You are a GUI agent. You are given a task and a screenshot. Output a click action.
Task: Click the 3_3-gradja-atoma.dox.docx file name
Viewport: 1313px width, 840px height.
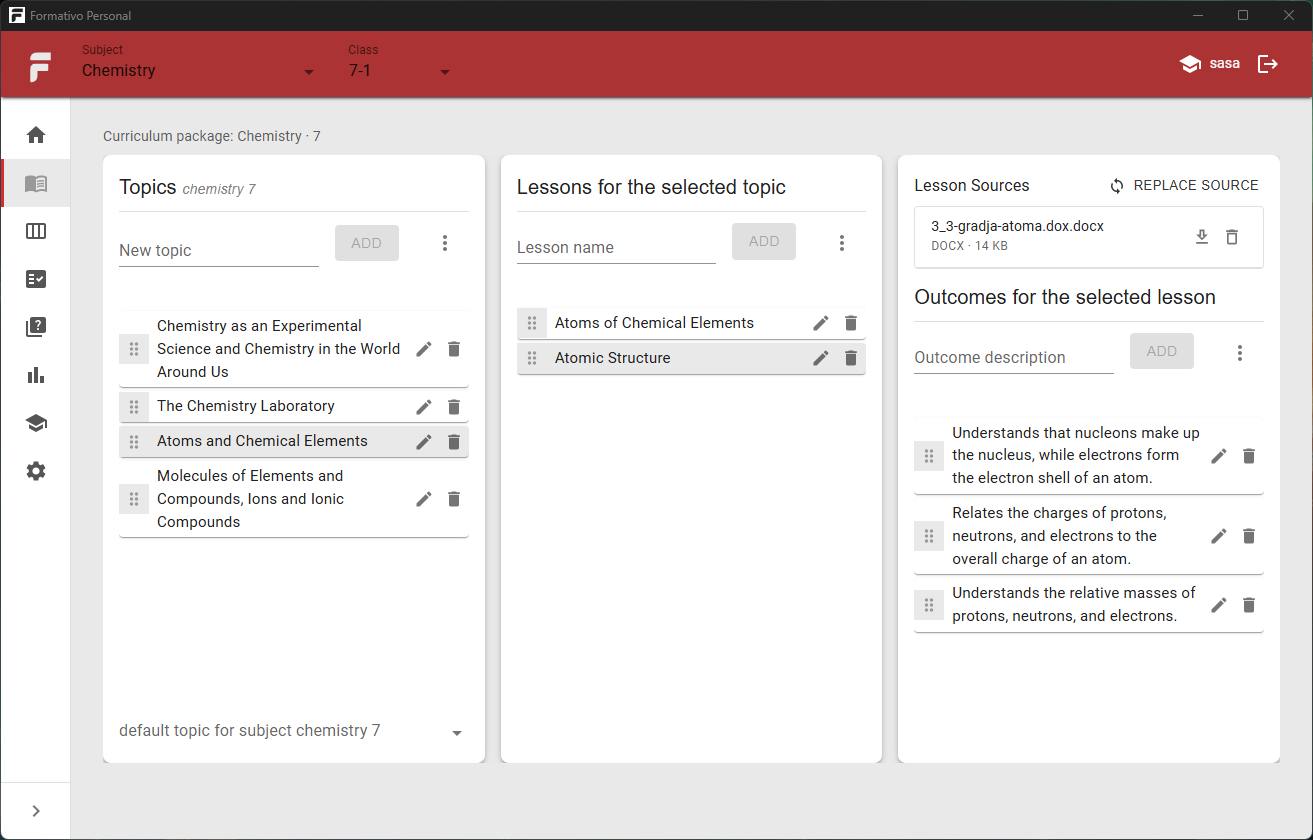pyautogui.click(x=1017, y=226)
